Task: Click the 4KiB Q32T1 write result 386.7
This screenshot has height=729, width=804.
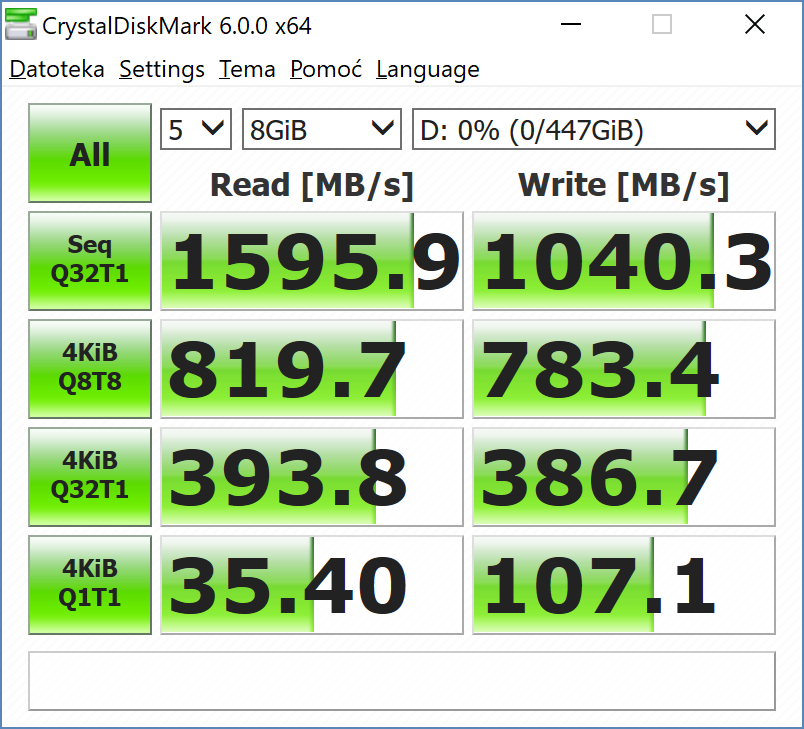Action: (x=624, y=477)
